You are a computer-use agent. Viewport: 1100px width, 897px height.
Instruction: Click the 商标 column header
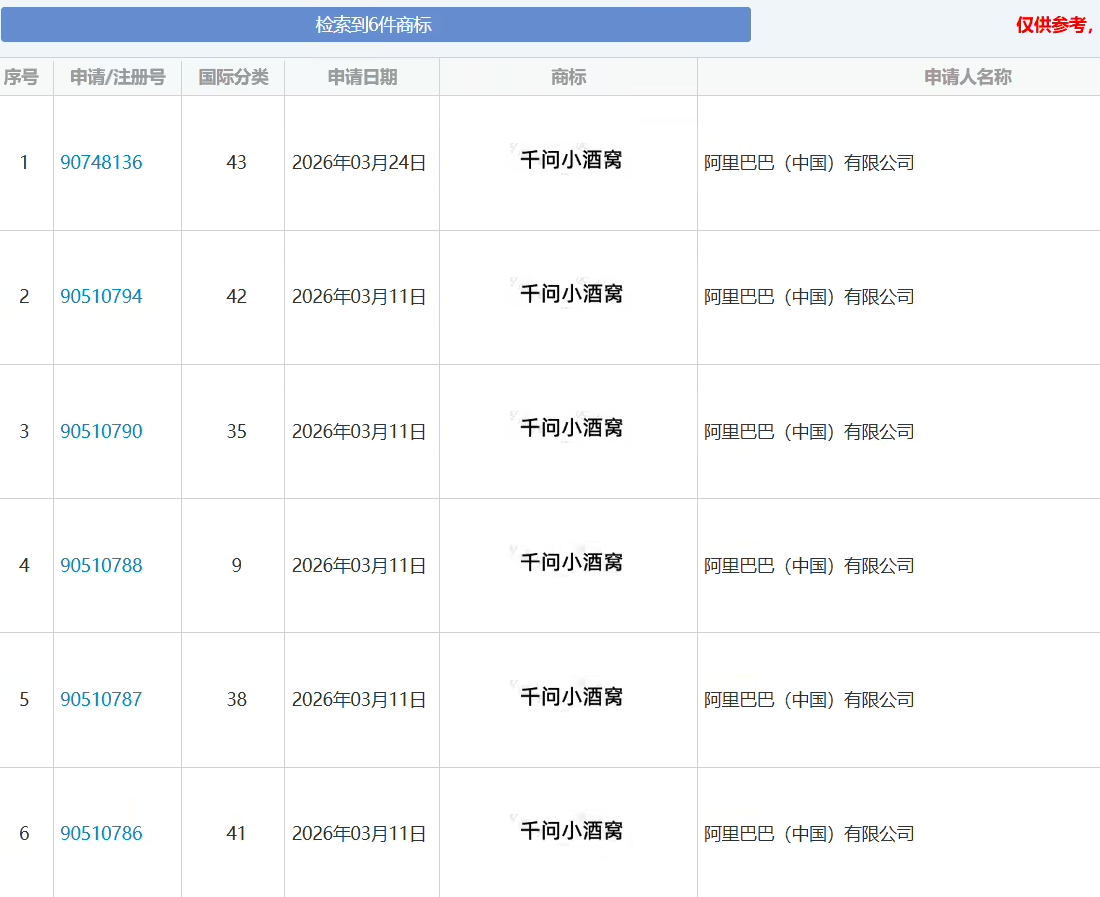568,77
